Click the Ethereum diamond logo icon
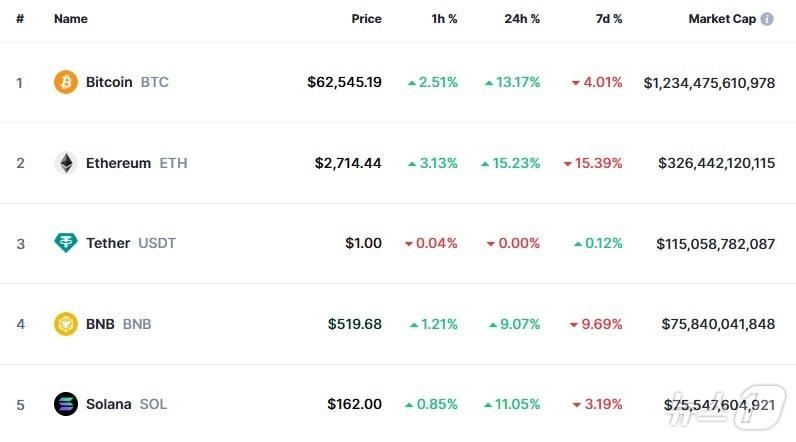The image size is (796, 442). tap(66, 163)
